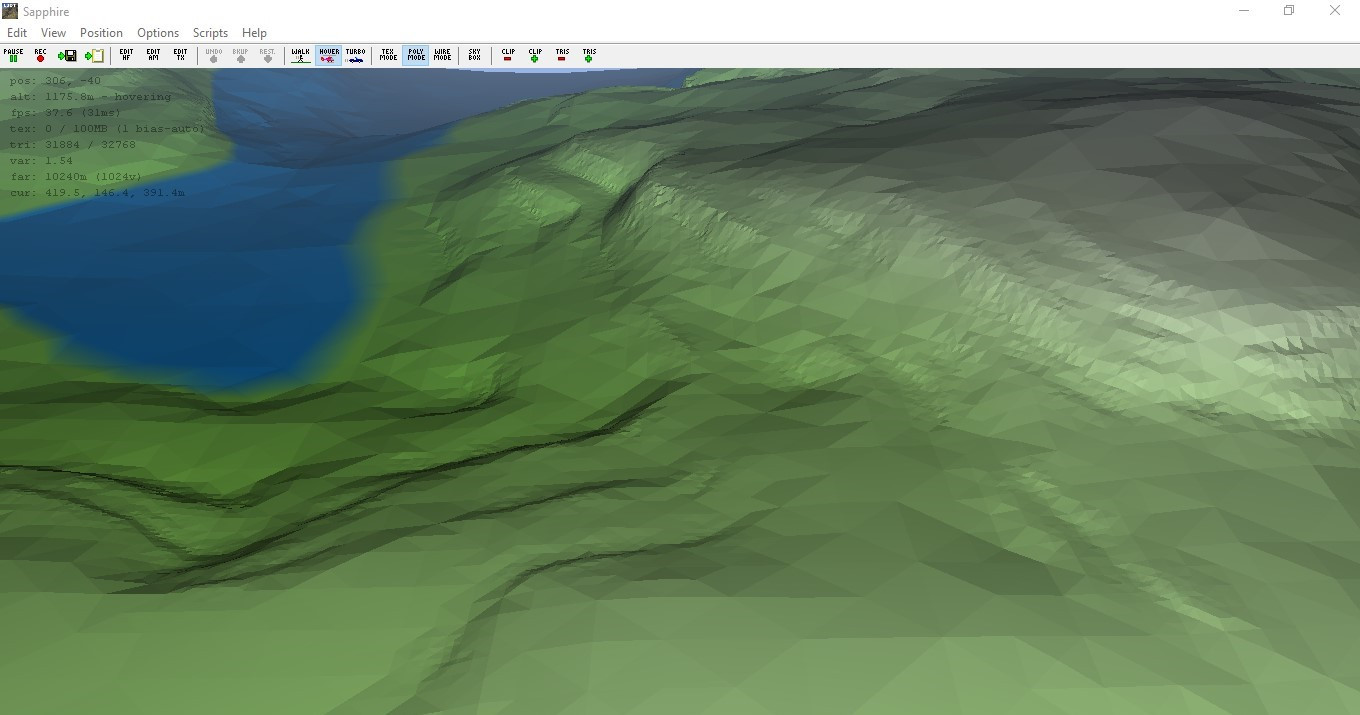This screenshot has height=715, width=1360.
Task: Click the 'pos: 306, -40' overlay readout
Action: [56, 81]
